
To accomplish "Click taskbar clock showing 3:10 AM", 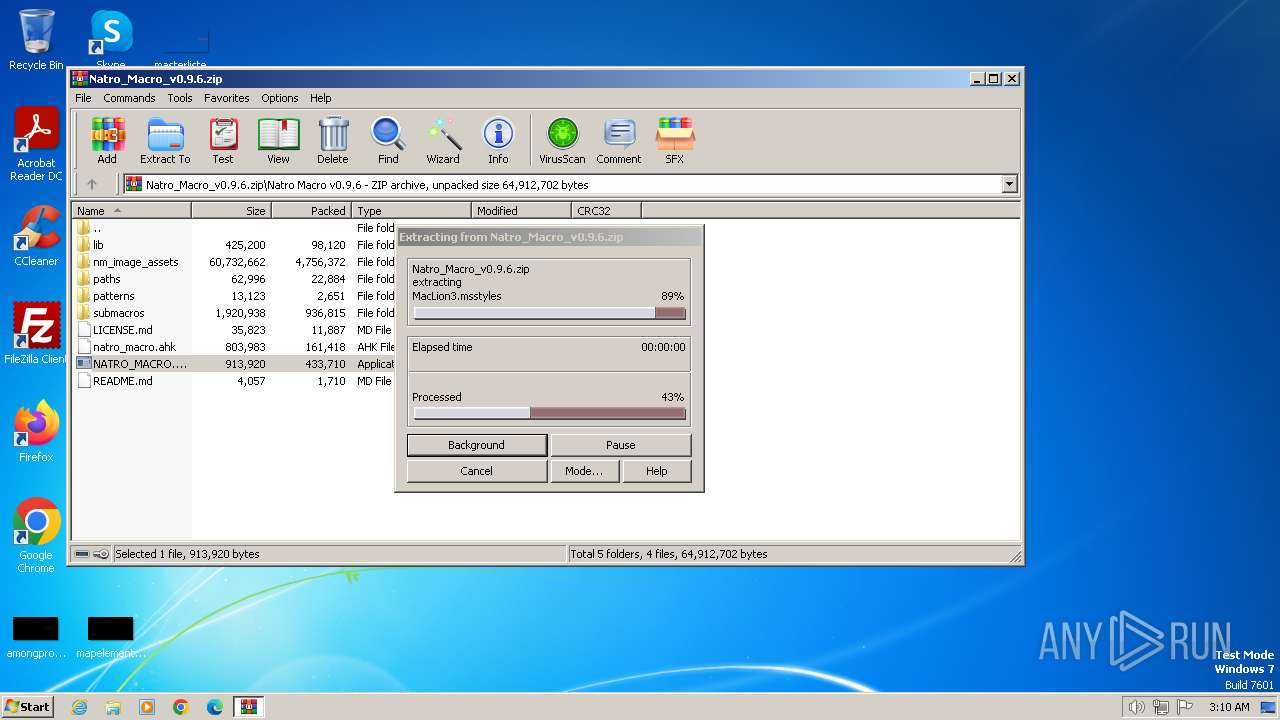I will pos(1229,707).
